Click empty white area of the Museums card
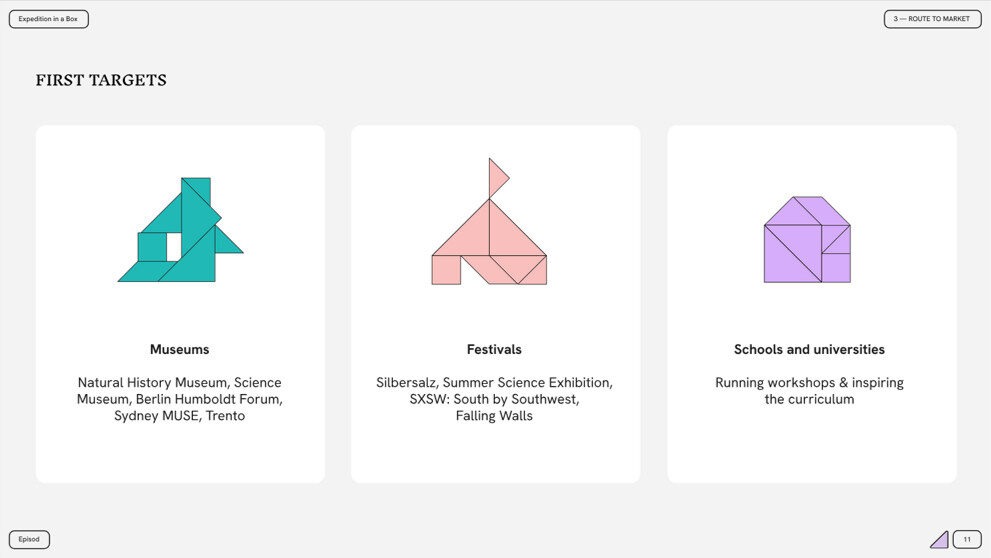Viewport: 991px width, 558px height. click(x=180, y=455)
